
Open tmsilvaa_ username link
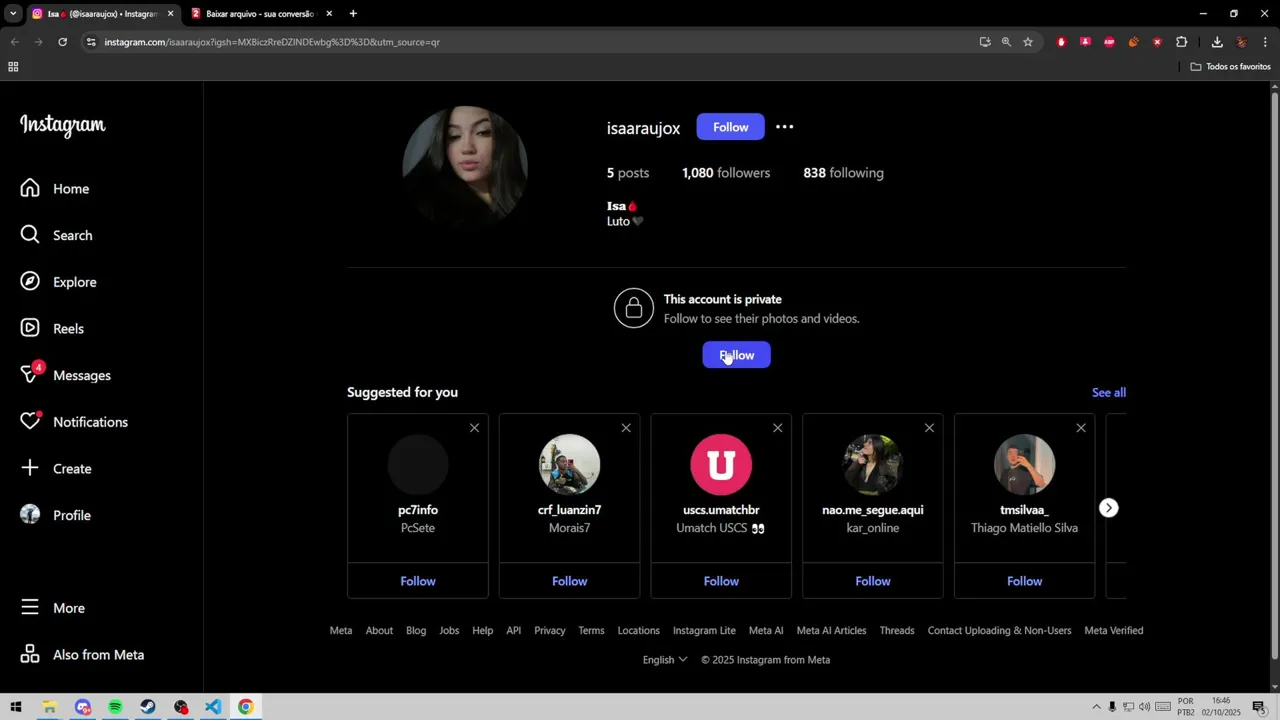[1025, 510]
